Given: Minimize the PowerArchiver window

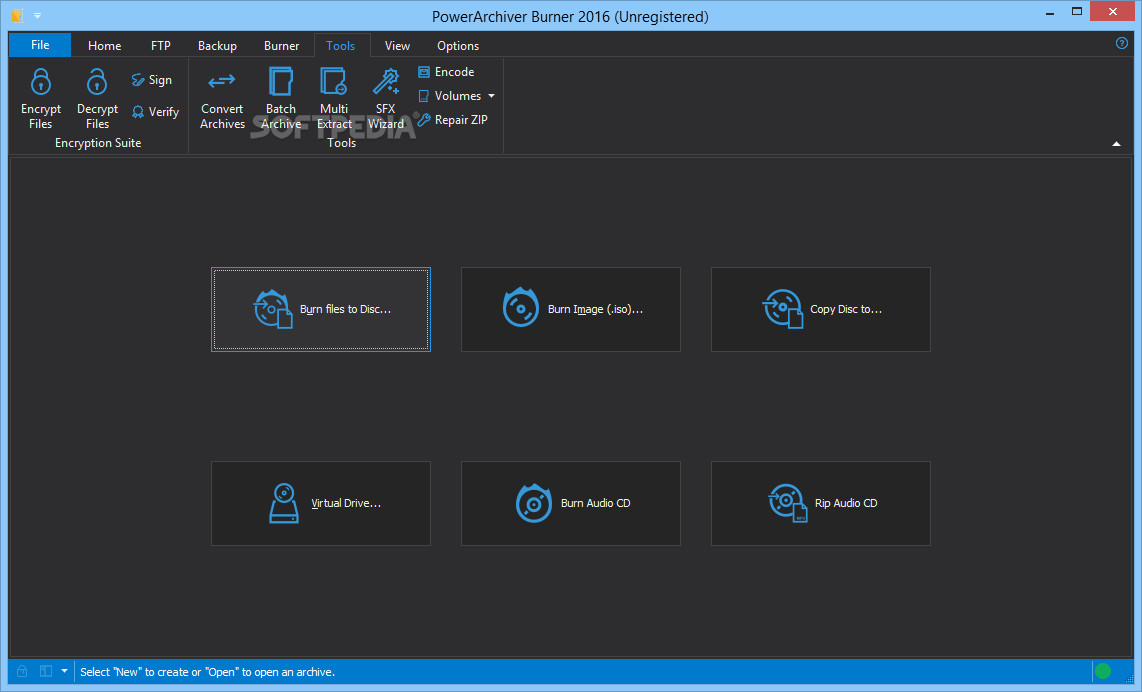Looking at the screenshot, I should (1050, 14).
